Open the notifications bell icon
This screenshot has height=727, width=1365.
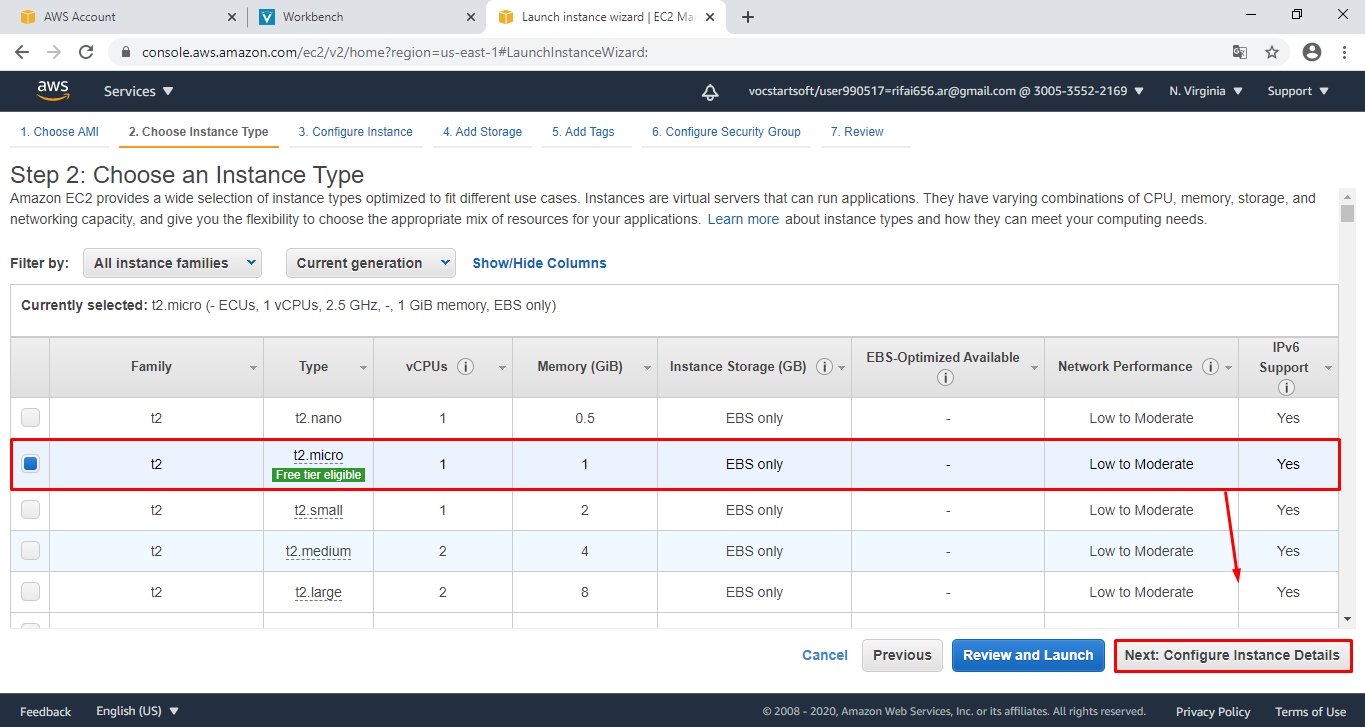click(710, 92)
